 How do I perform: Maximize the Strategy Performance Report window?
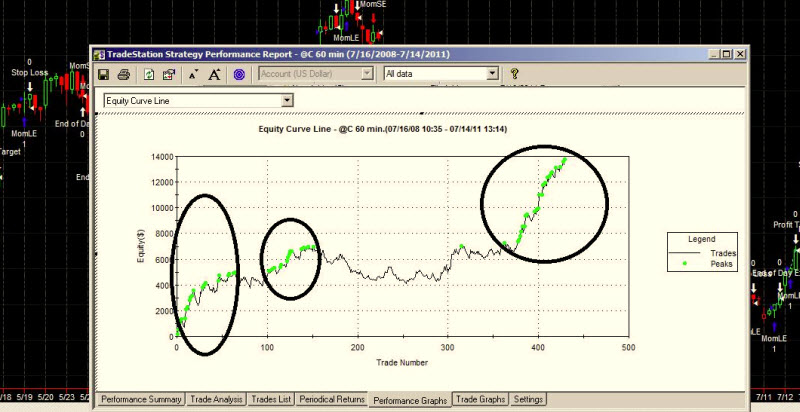[727, 54]
